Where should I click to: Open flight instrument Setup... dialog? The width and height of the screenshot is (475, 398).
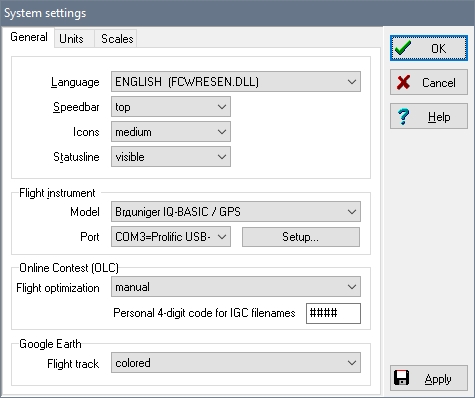301,237
